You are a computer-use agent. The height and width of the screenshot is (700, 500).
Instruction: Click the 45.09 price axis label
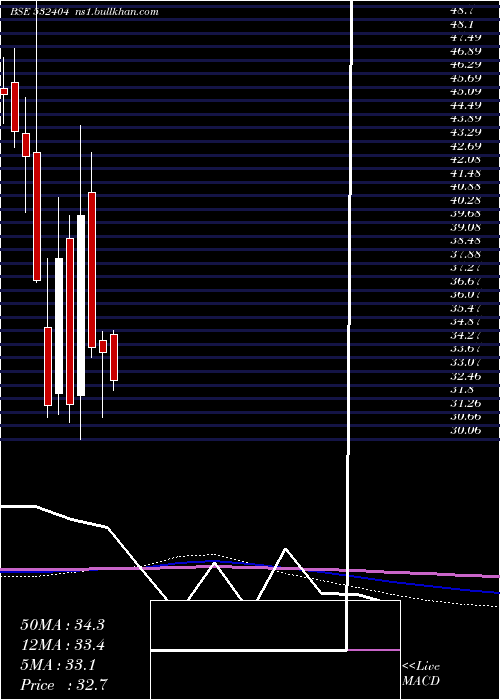click(466, 92)
